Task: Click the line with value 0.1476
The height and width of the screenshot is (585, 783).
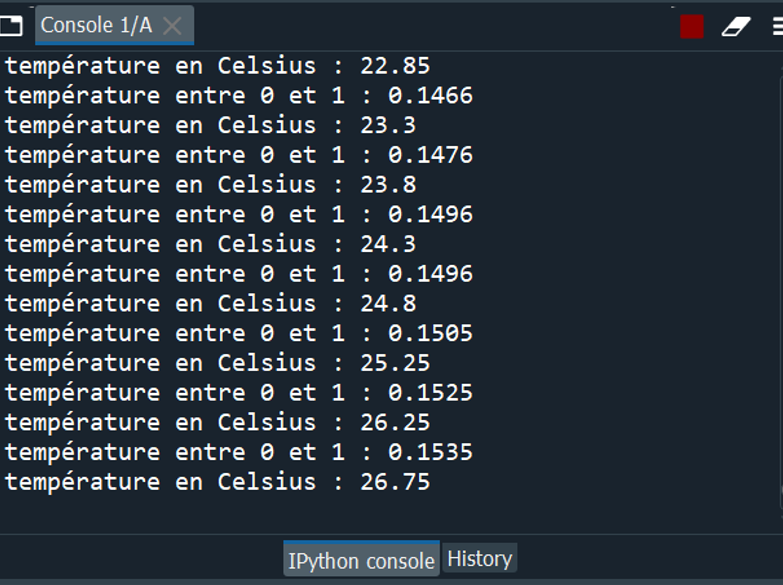Action: [x=238, y=155]
